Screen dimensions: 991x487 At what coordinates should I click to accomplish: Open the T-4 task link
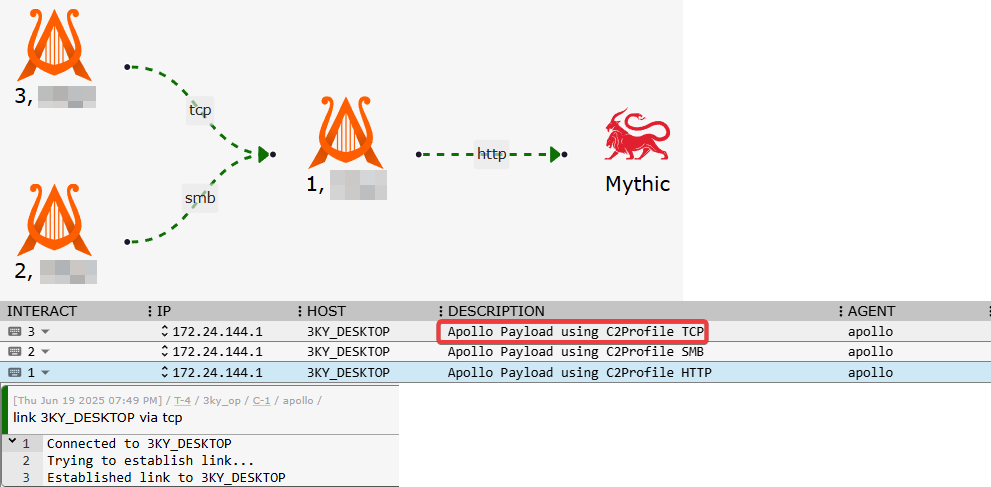[x=182, y=400]
